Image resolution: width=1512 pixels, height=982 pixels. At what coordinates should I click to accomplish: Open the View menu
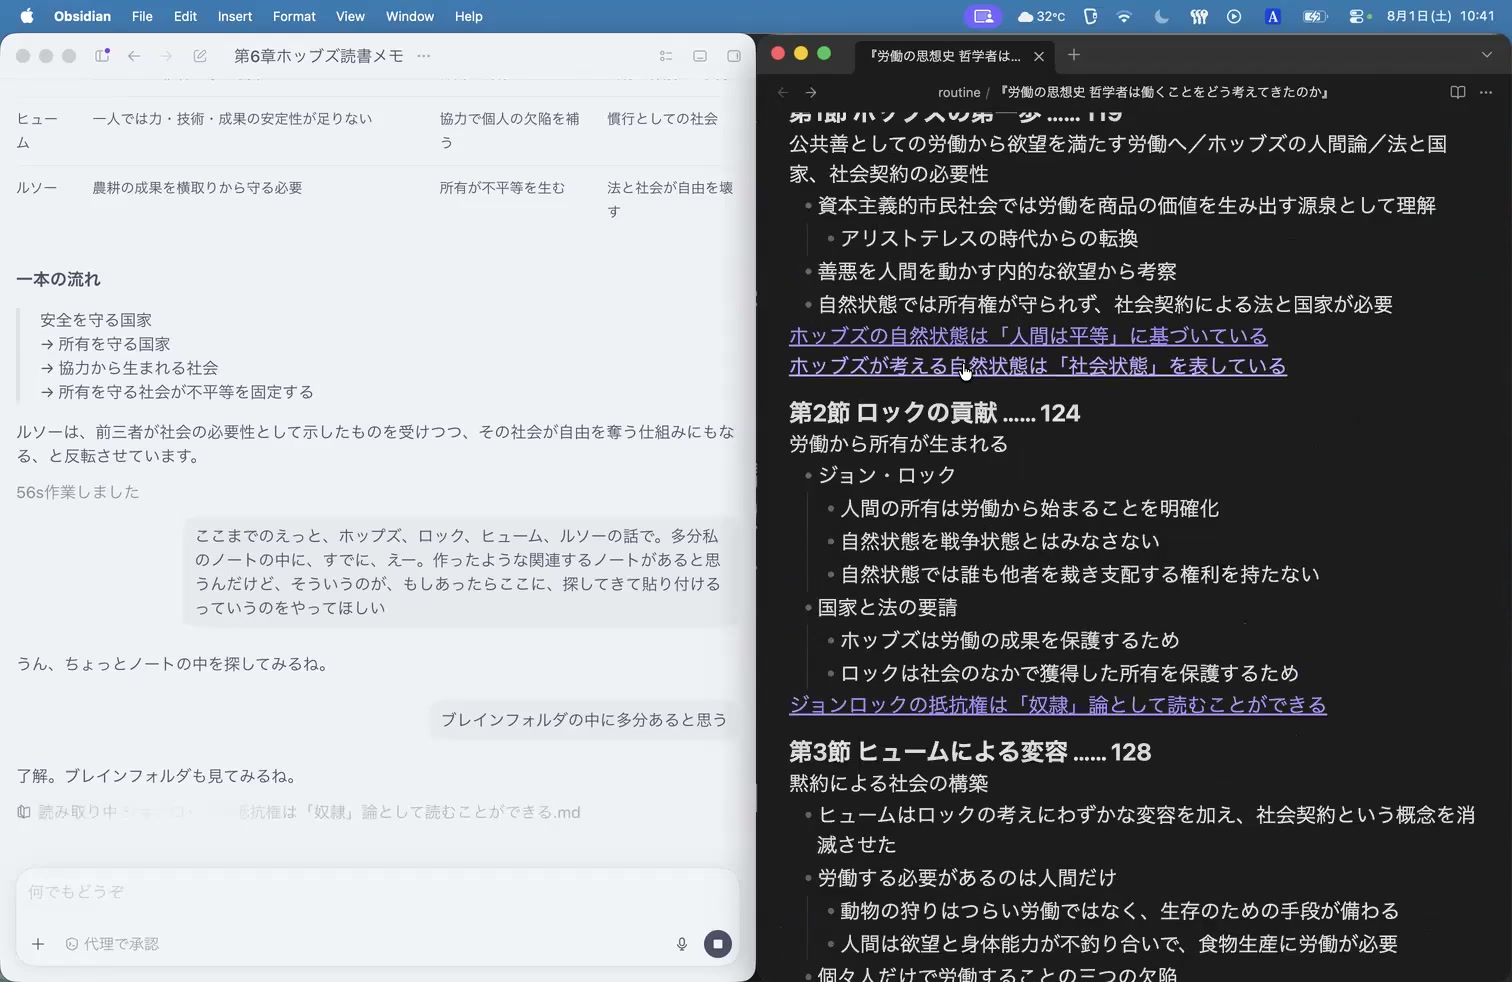click(x=350, y=16)
